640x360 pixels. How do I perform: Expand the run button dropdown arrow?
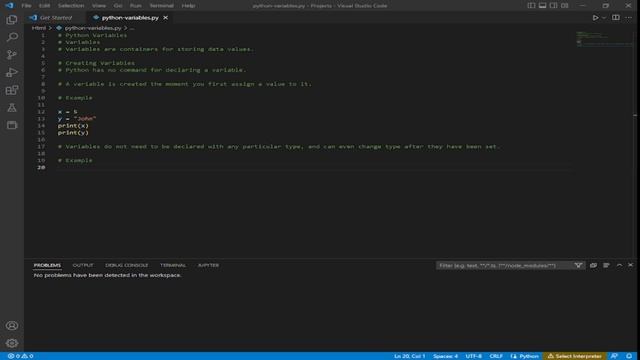[x=604, y=18]
